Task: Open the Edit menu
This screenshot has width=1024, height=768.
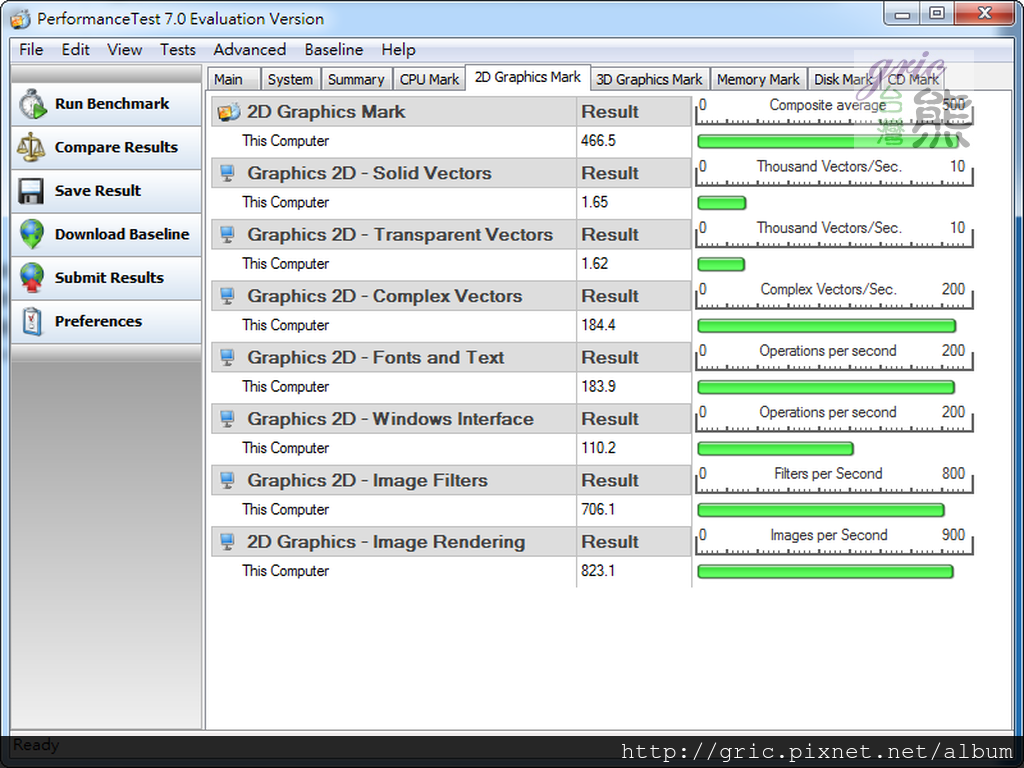Action: tap(75, 50)
